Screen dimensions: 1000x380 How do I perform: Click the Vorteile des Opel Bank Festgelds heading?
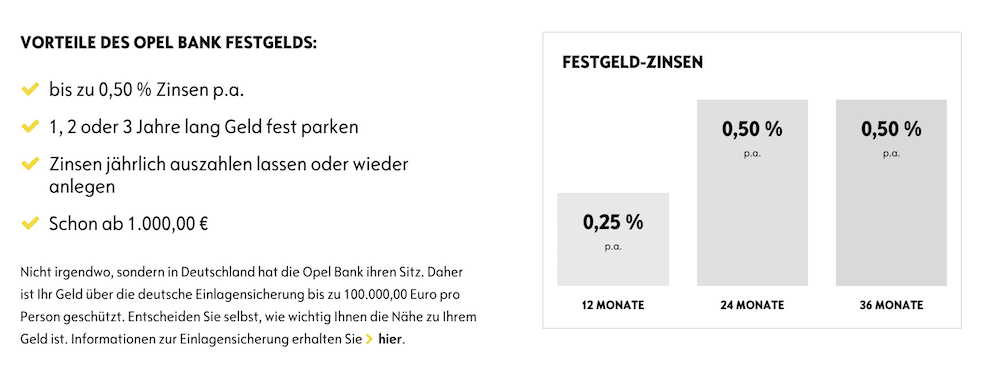pos(168,43)
